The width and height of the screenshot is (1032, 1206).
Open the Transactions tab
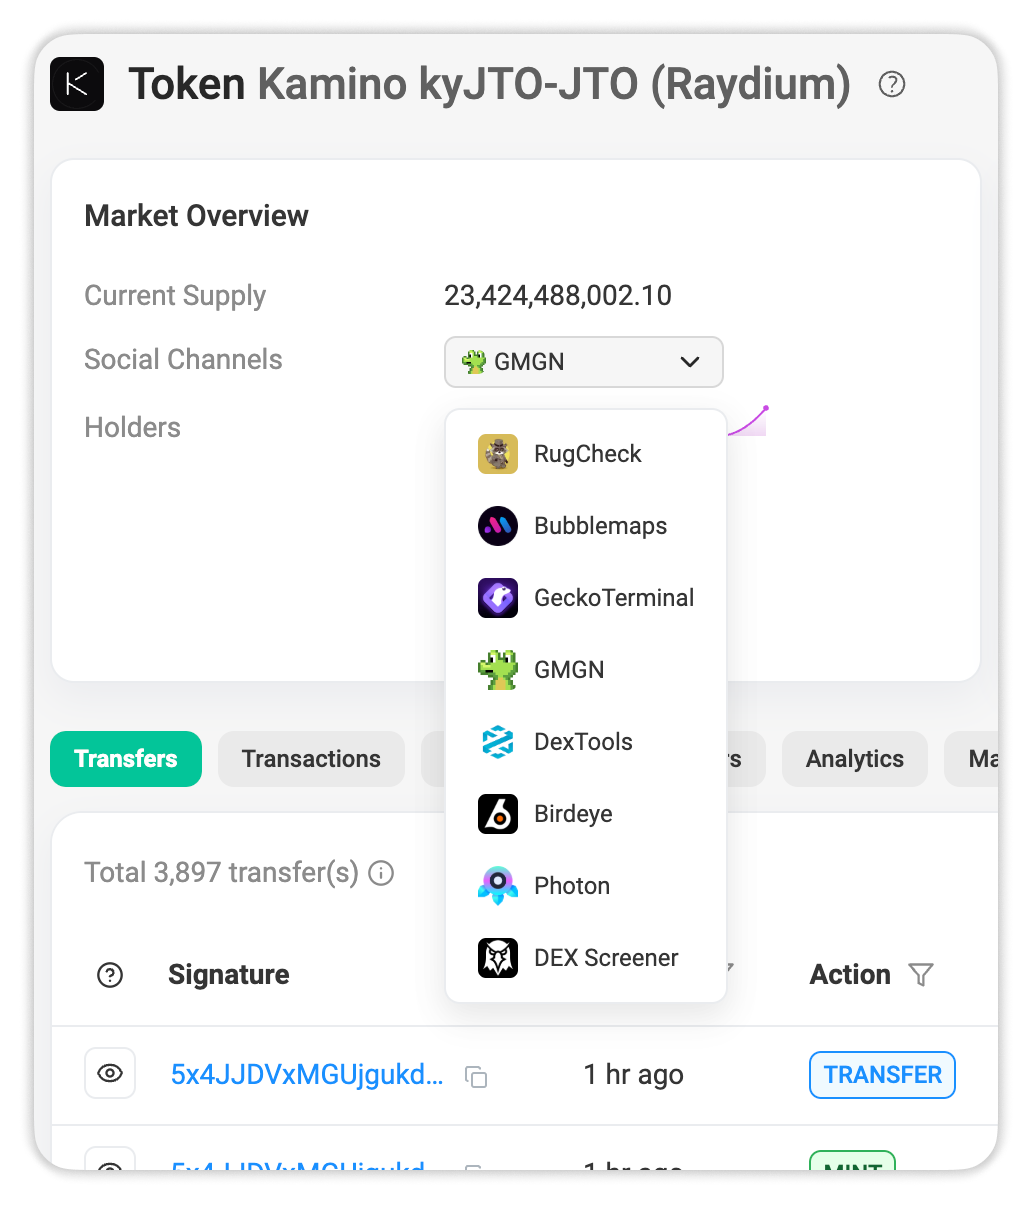[x=311, y=759]
